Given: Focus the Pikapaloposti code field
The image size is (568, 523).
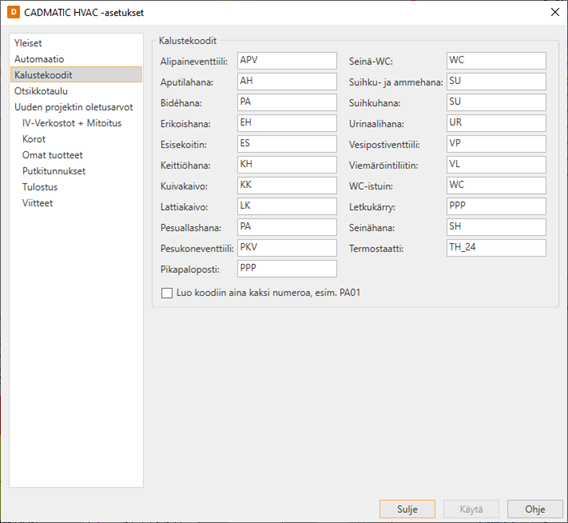Looking at the screenshot, I should pos(287,269).
